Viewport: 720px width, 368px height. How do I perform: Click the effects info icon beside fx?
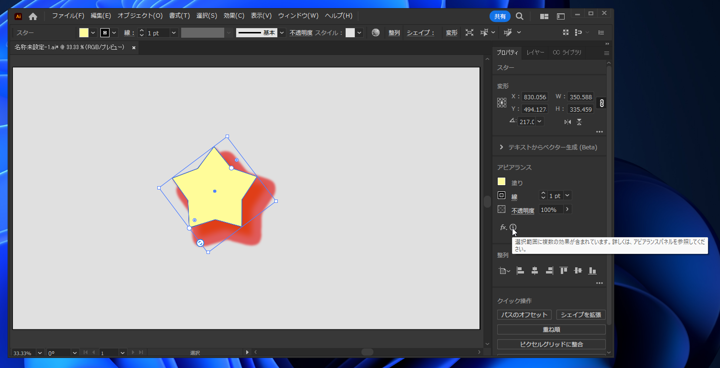click(513, 227)
